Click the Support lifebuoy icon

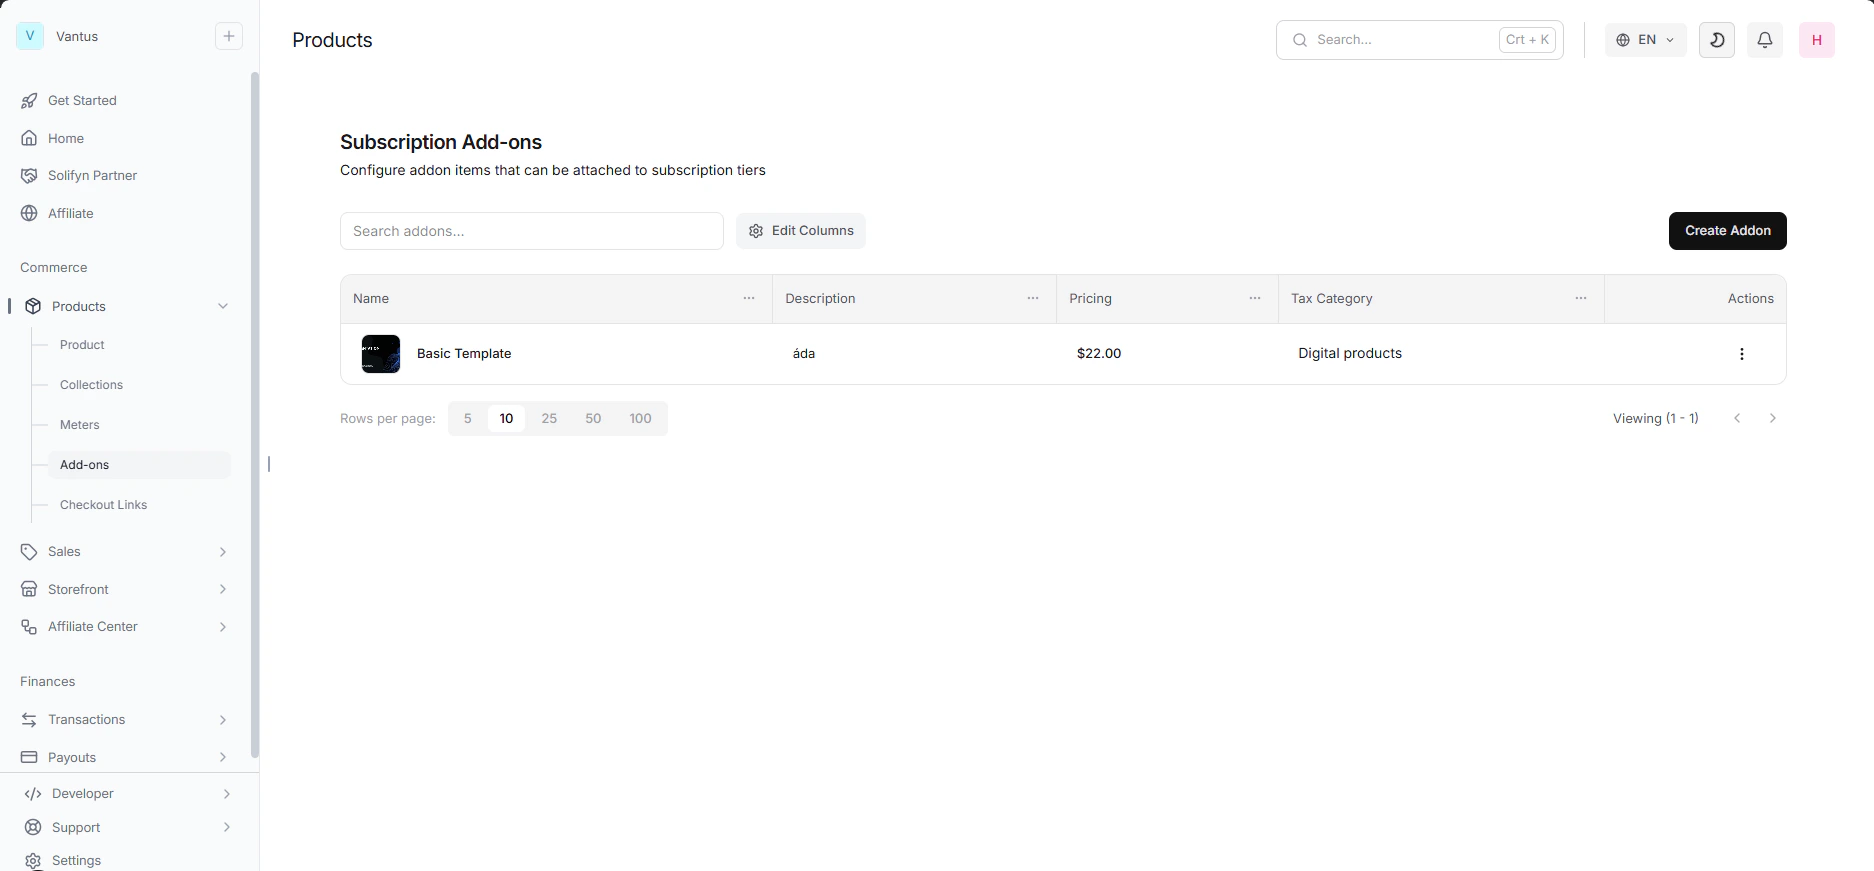pyautogui.click(x=33, y=827)
